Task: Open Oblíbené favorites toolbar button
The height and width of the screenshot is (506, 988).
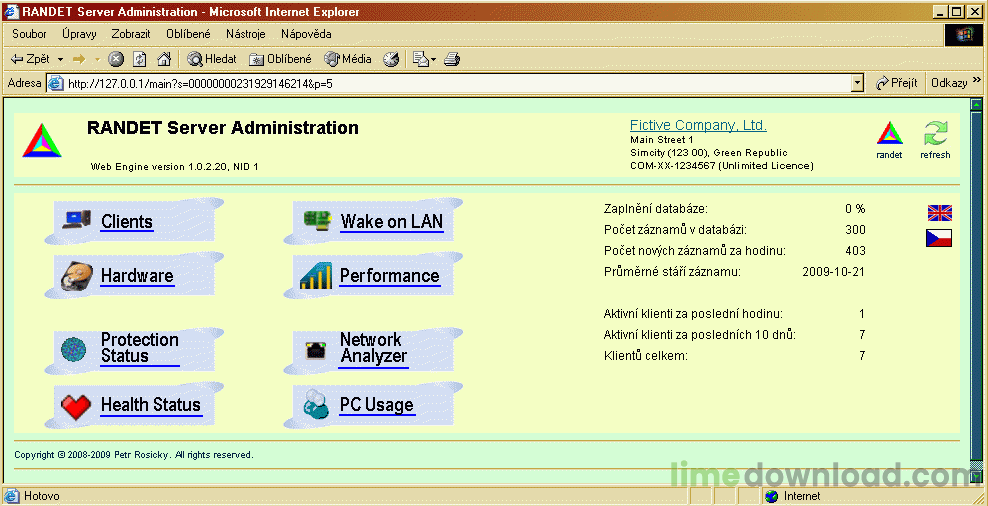Action: pyautogui.click(x=280, y=59)
